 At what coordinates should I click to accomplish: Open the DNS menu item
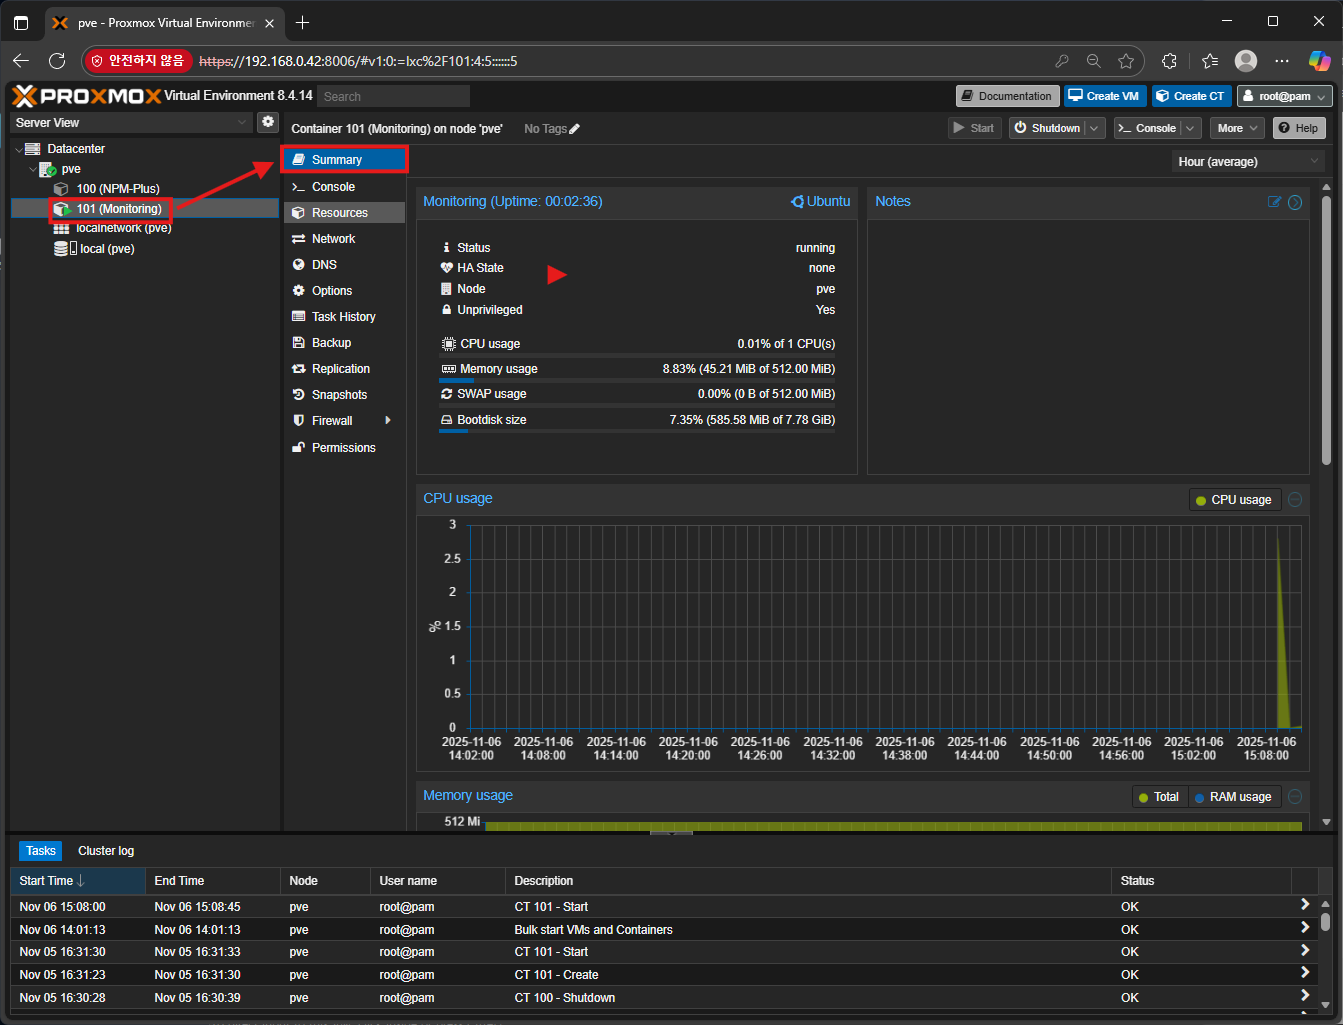click(344, 265)
